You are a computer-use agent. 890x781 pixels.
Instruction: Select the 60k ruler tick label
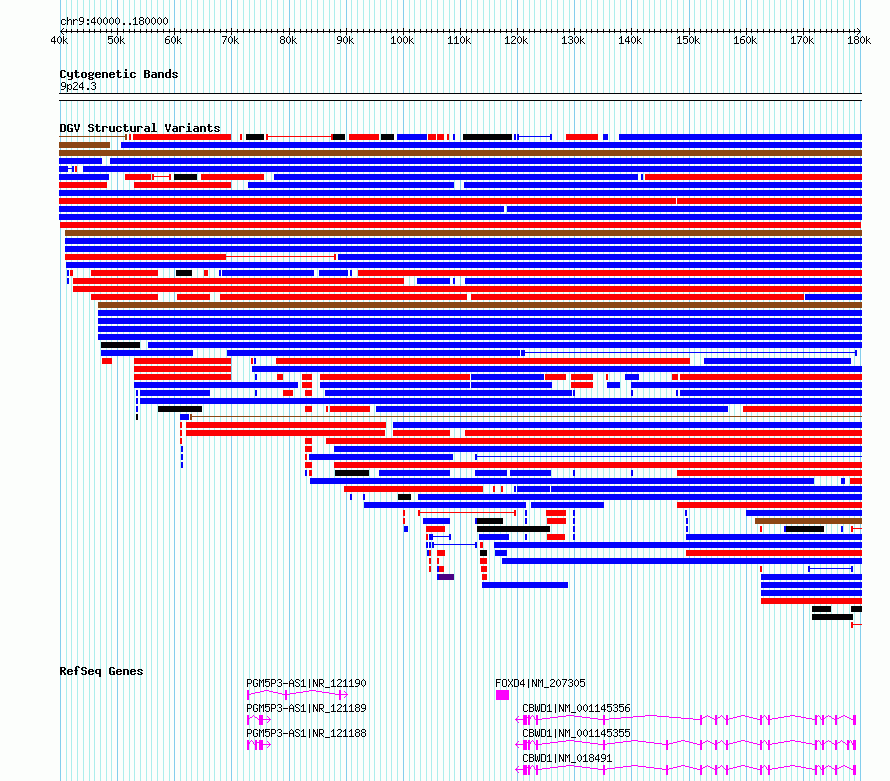tap(173, 40)
